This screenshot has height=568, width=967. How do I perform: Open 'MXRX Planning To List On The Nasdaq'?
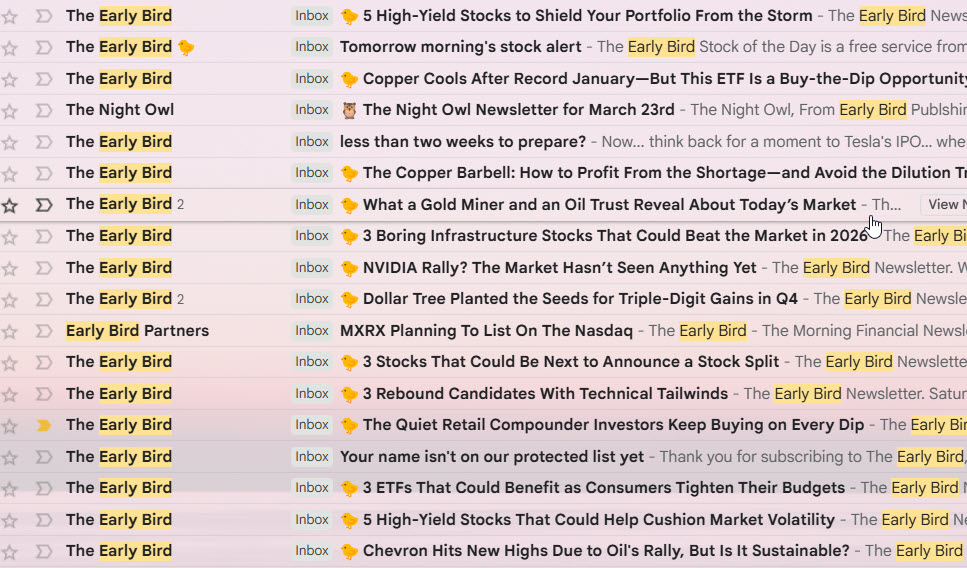click(486, 331)
